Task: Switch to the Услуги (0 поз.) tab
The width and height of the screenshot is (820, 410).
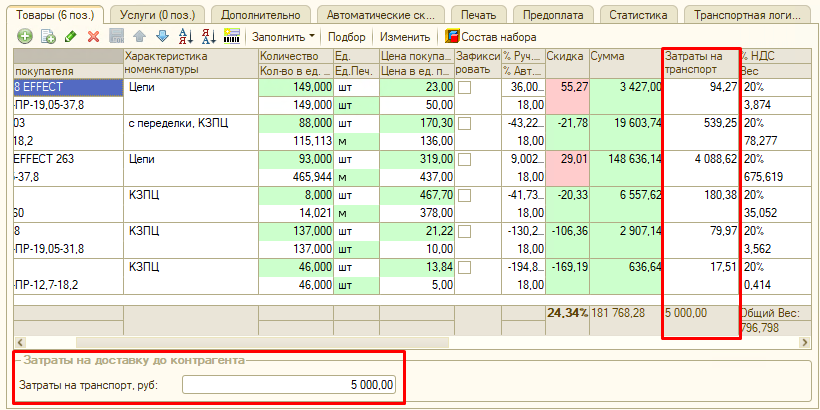Action: point(157,15)
